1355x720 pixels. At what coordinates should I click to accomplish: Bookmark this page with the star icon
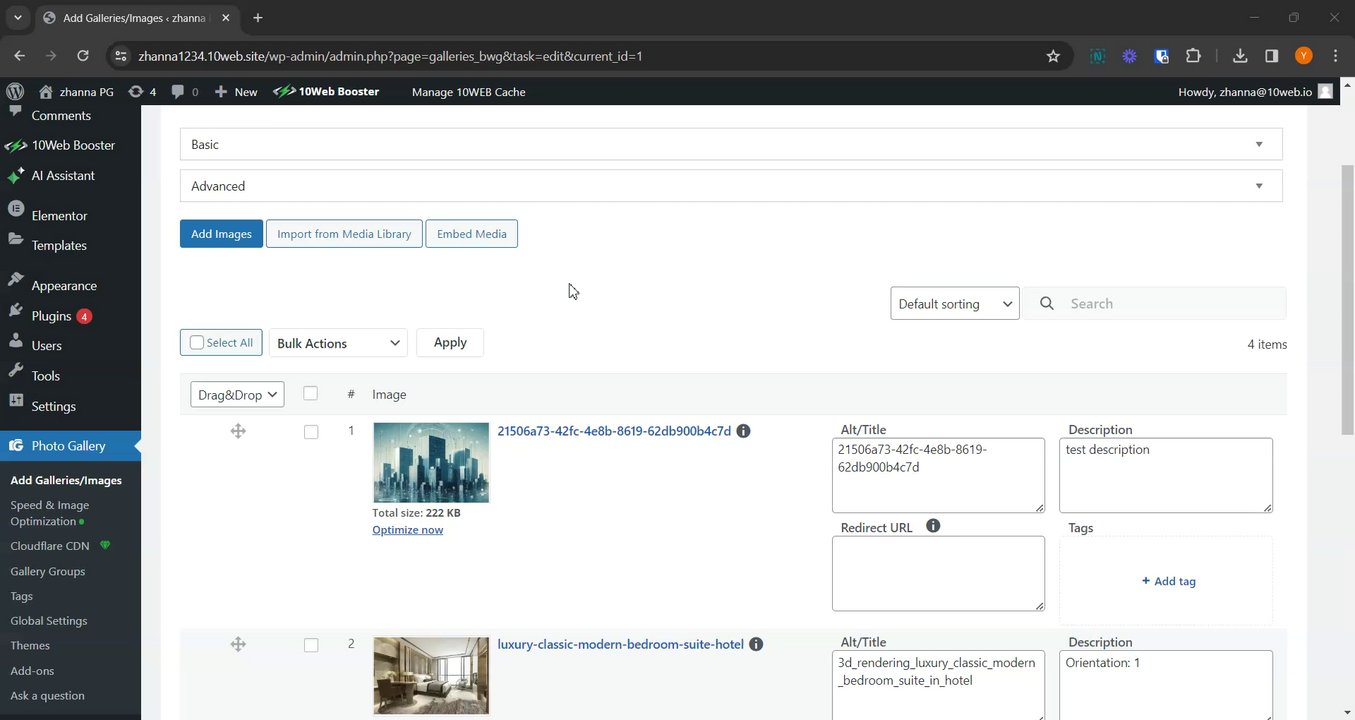[x=1053, y=56]
